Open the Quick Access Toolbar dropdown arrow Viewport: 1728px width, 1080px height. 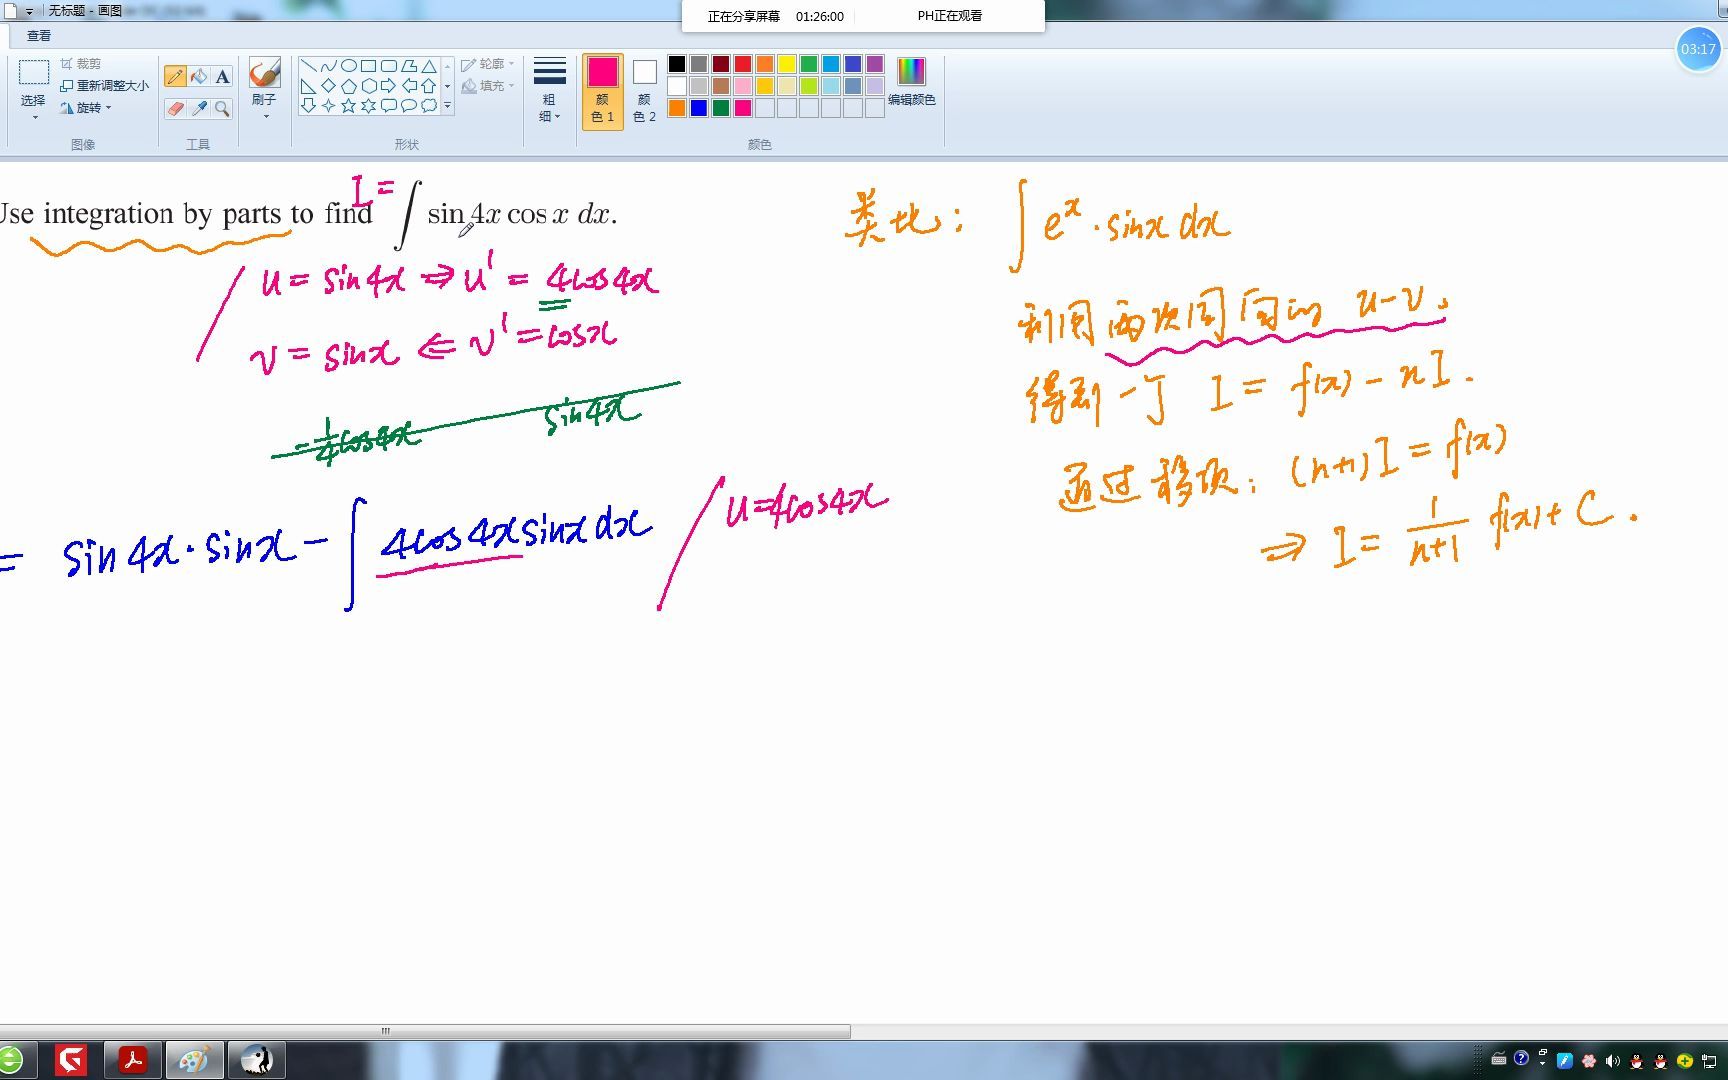tap(29, 11)
